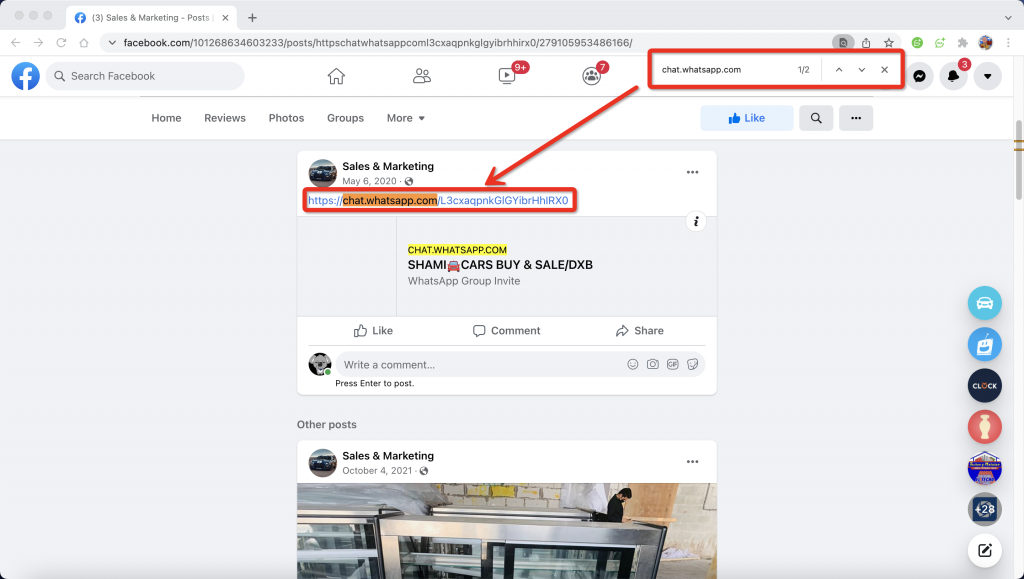
Task: Open the Reviews tab
Action: [225, 118]
